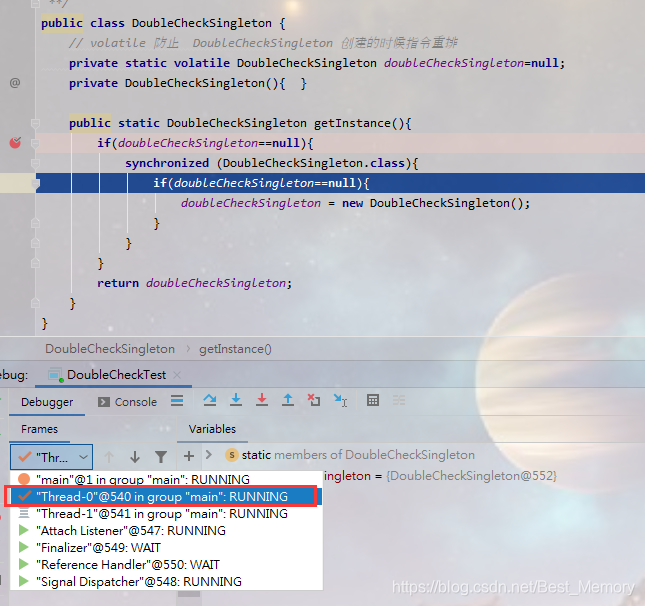The width and height of the screenshot is (645, 606).
Task: Select "Reference Handler"@550 WAIT thread
Action: tap(166, 564)
